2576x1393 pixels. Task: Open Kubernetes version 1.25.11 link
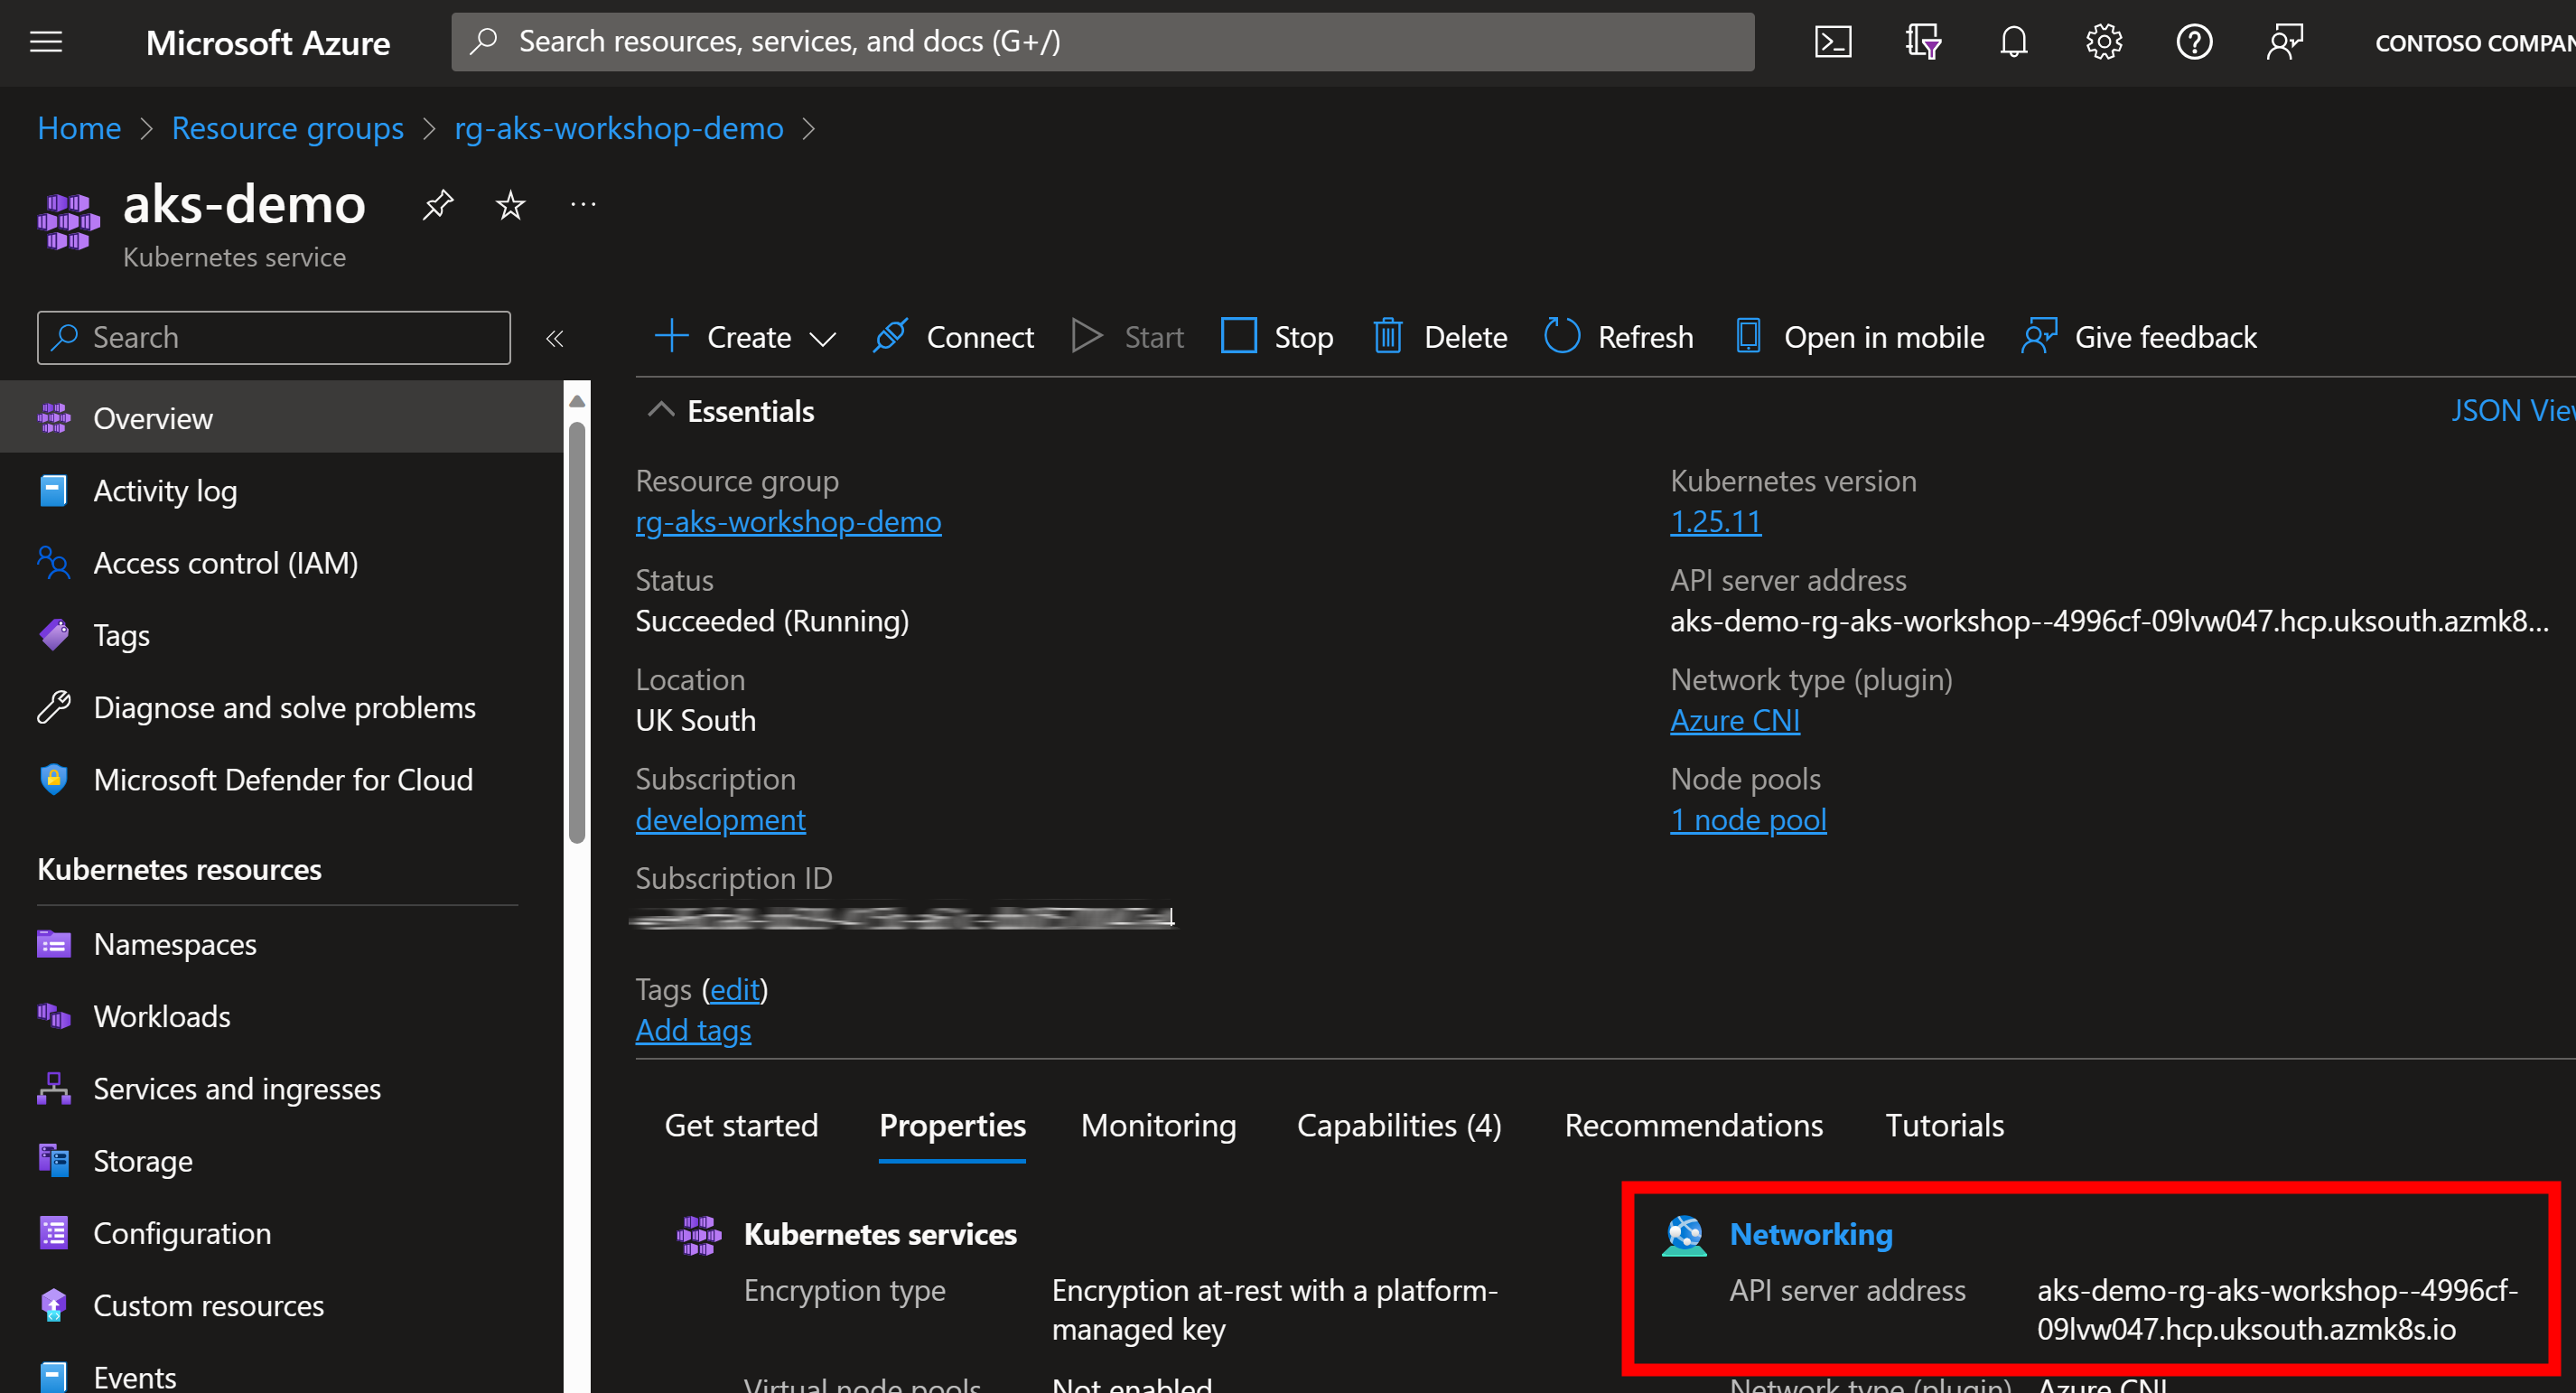[1715, 522]
